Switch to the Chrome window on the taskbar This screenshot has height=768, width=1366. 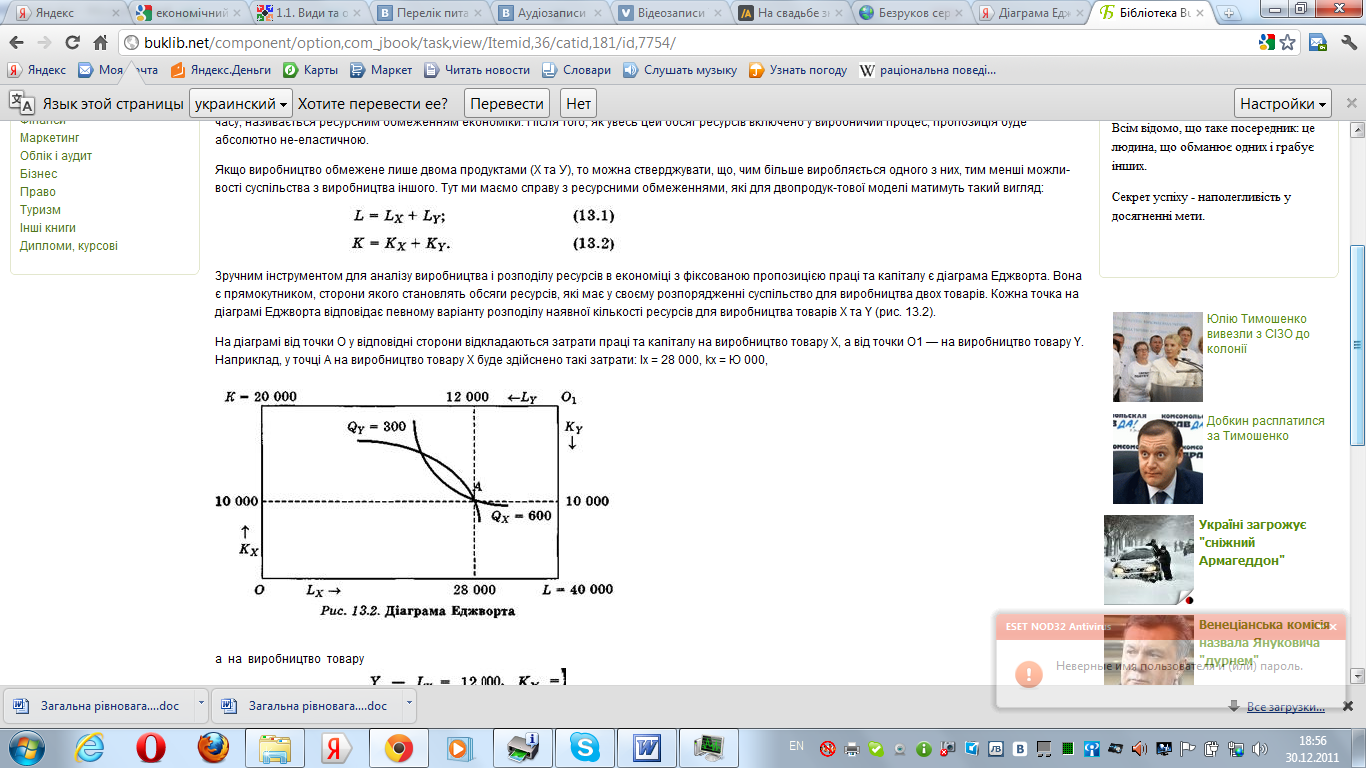(398, 747)
